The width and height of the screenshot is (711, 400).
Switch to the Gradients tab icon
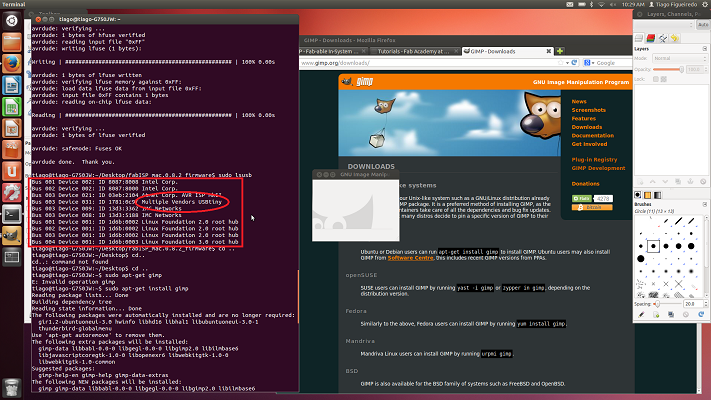(657, 195)
